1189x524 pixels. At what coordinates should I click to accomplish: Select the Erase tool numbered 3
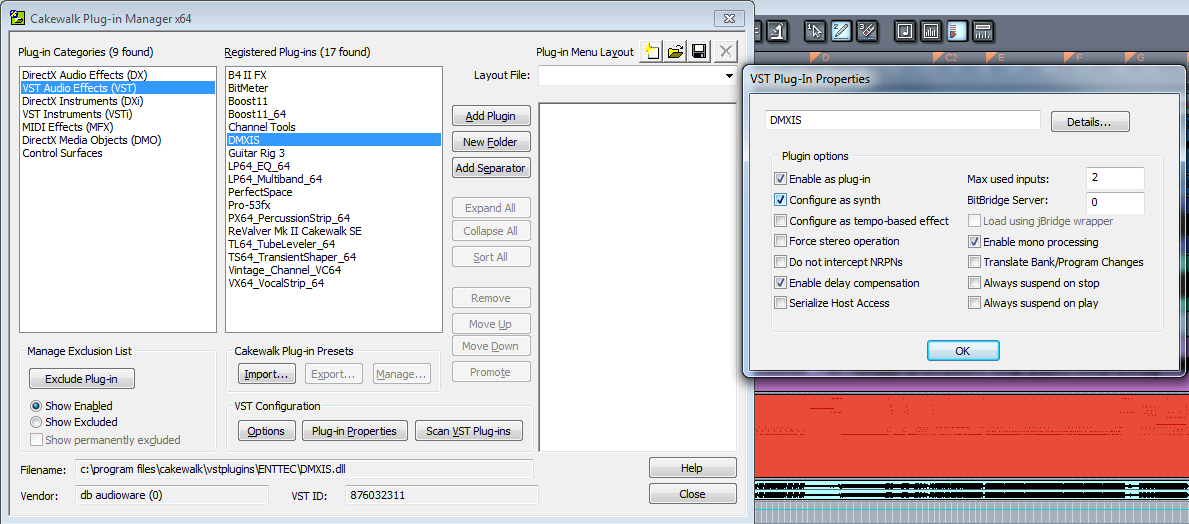(867, 31)
